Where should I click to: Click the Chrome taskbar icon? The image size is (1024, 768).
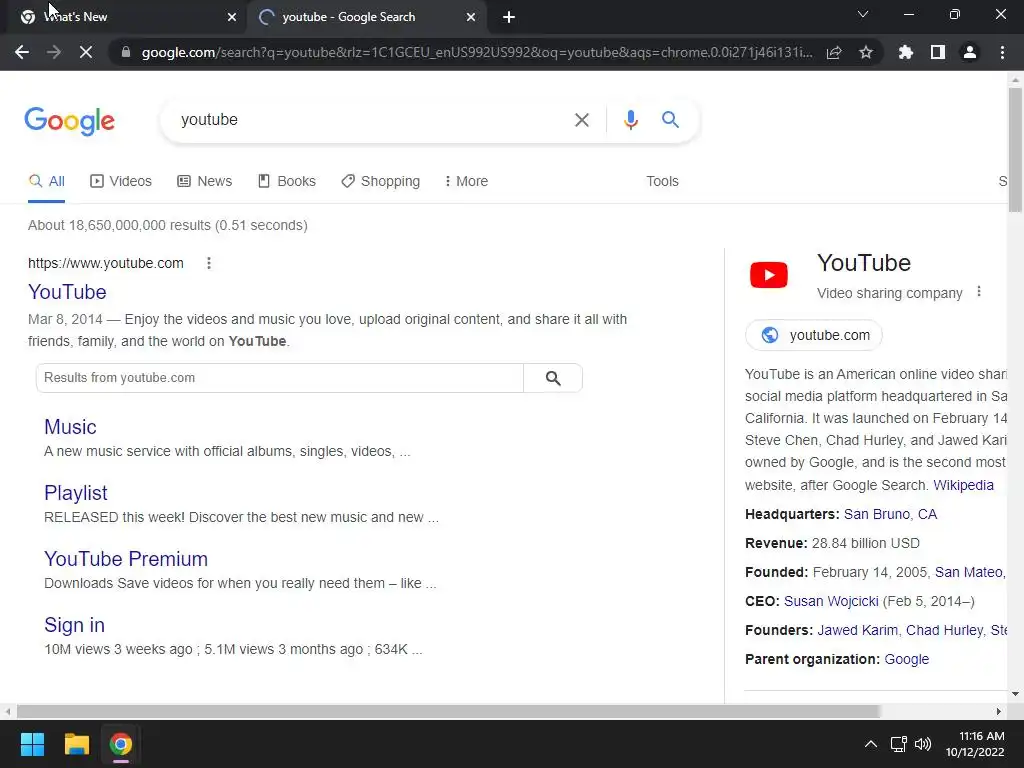point(121,744)
